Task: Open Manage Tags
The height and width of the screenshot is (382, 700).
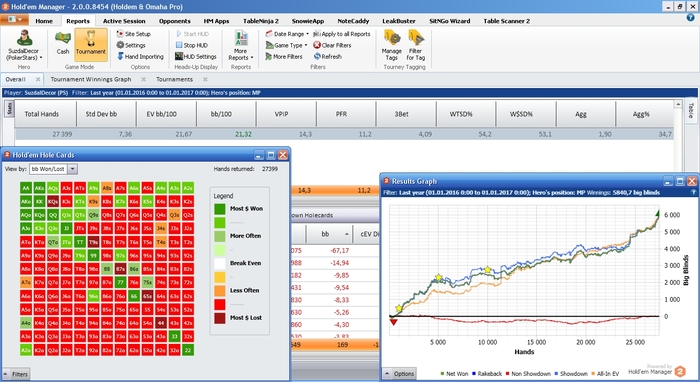Action: 392,45
